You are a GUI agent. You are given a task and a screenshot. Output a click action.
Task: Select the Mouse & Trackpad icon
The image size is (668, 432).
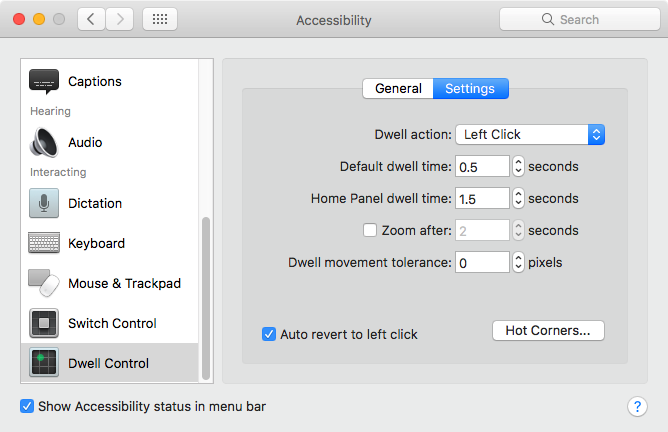coord(44,283)
